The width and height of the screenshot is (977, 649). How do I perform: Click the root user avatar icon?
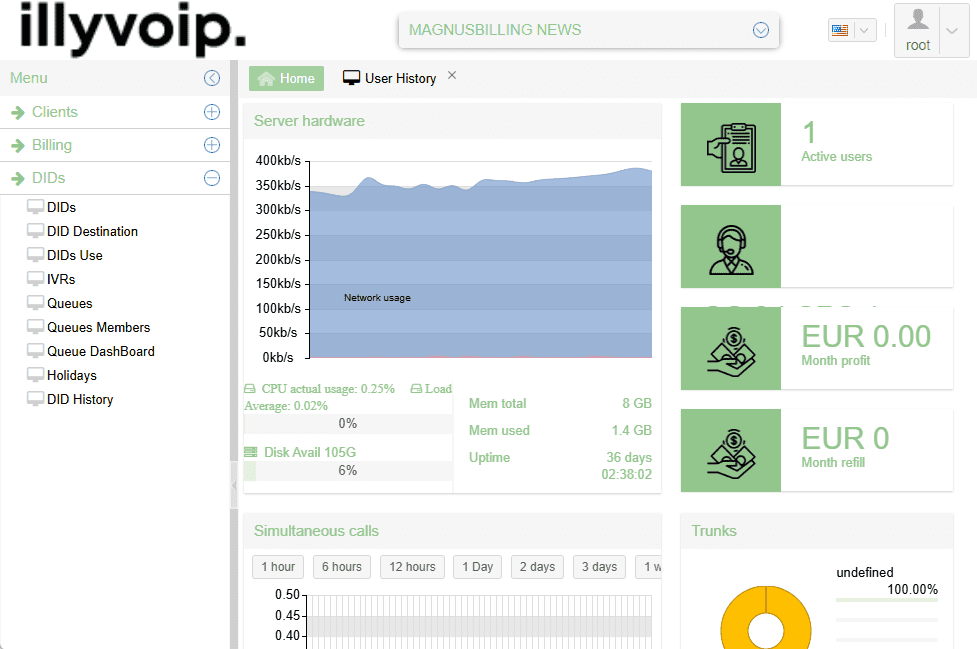[x=917, y=20]
